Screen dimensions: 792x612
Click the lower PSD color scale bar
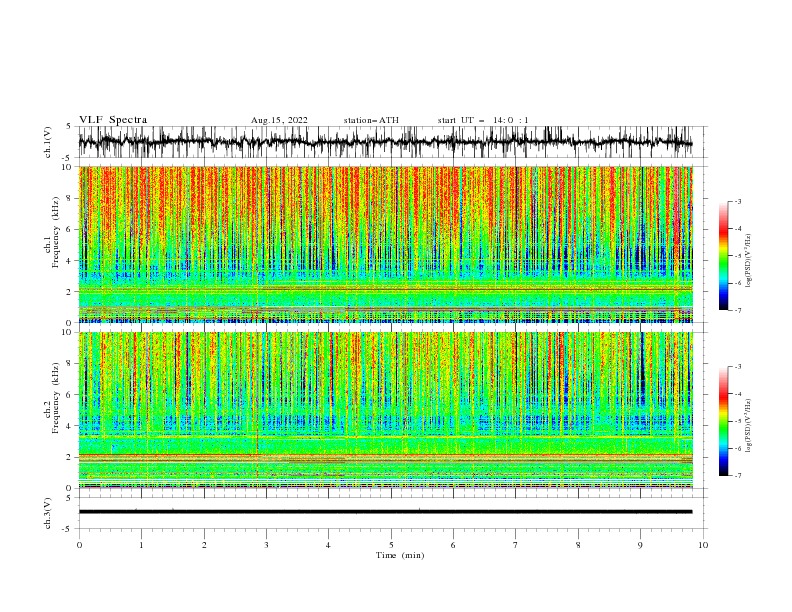(723, 421)
